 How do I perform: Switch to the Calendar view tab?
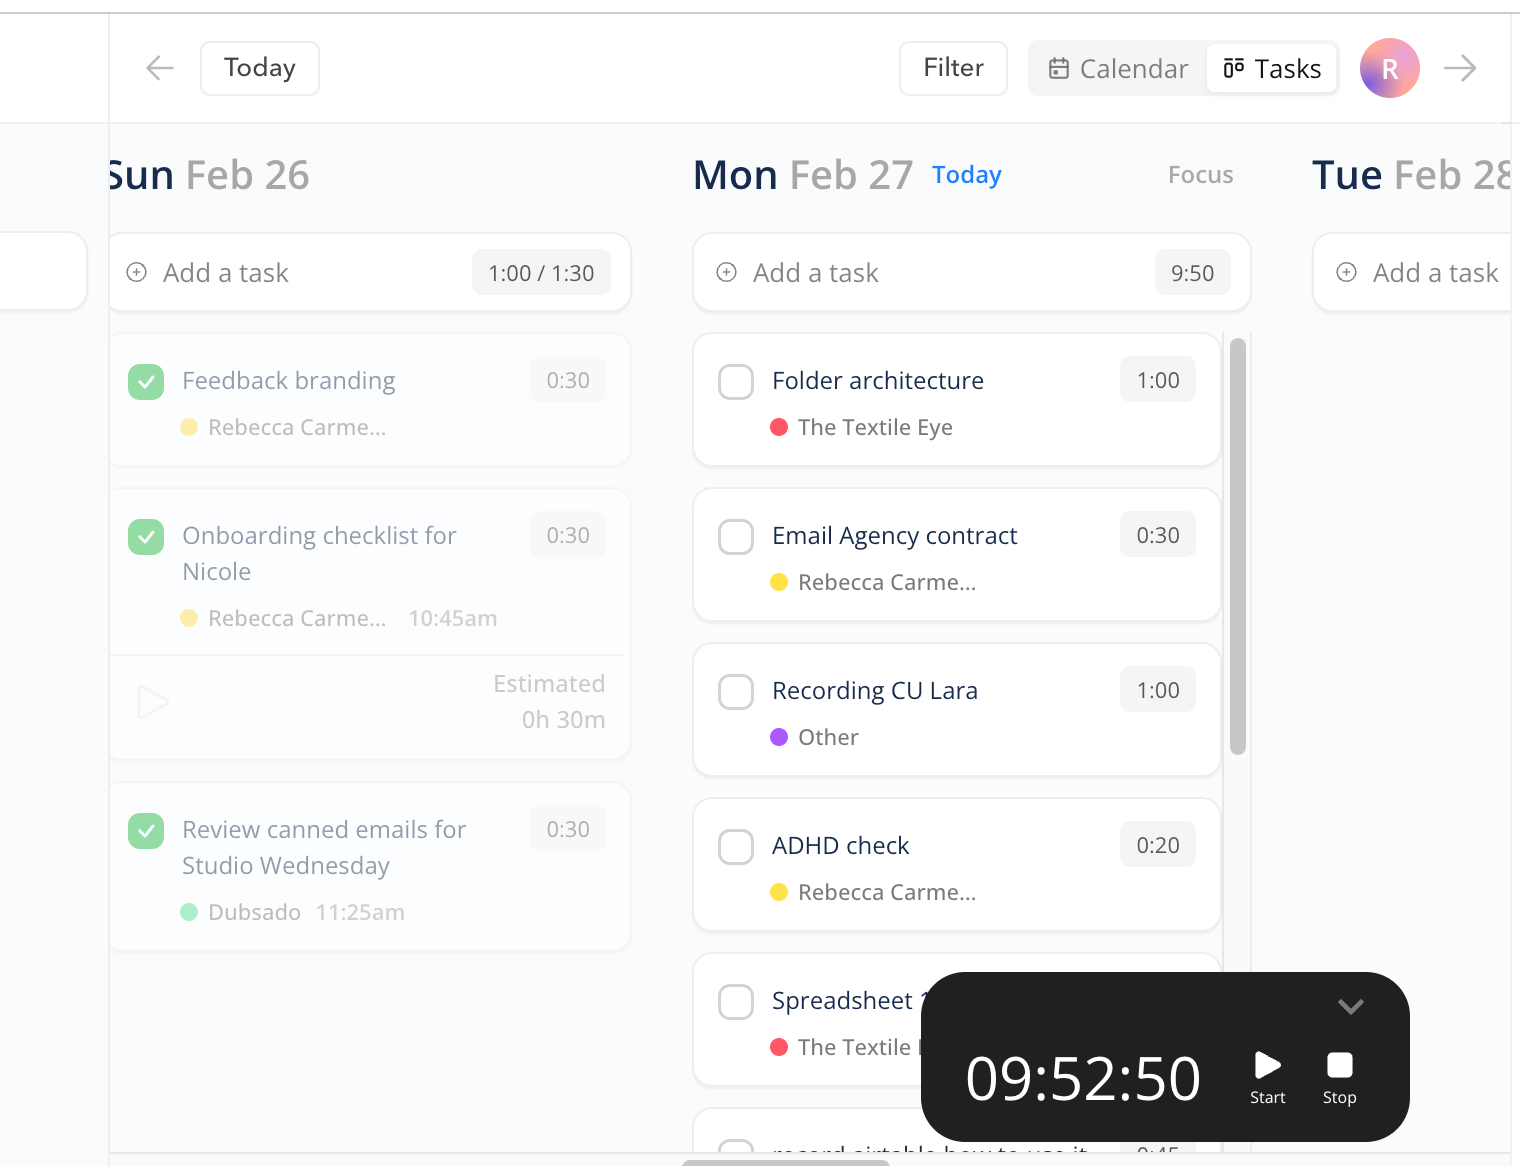1118,68
